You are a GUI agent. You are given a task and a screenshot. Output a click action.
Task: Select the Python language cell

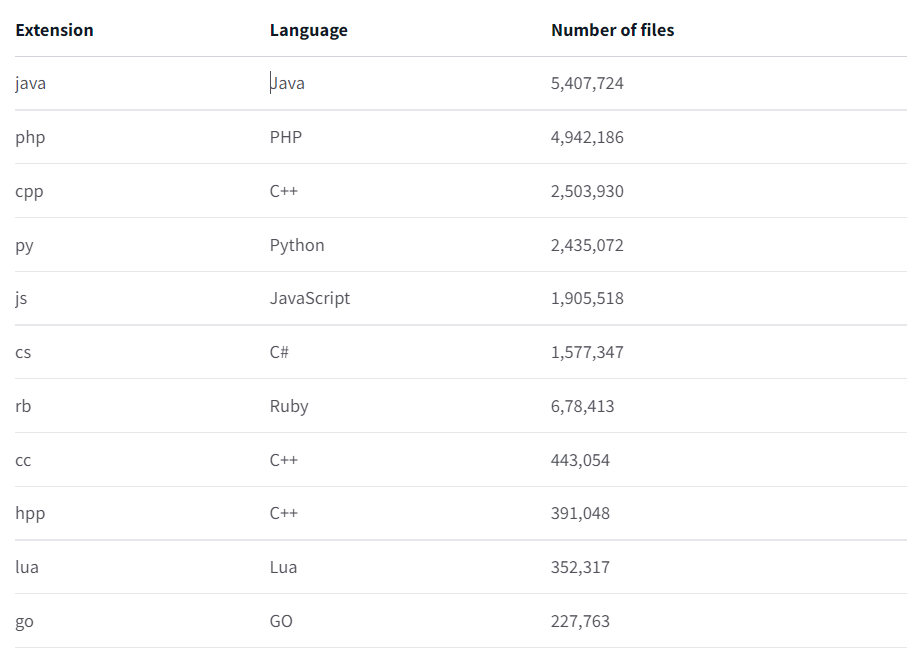pos(297,246)
